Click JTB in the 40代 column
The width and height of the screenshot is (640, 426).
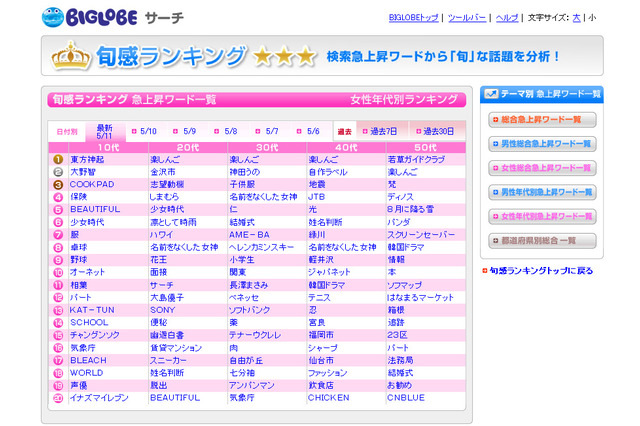317,197
